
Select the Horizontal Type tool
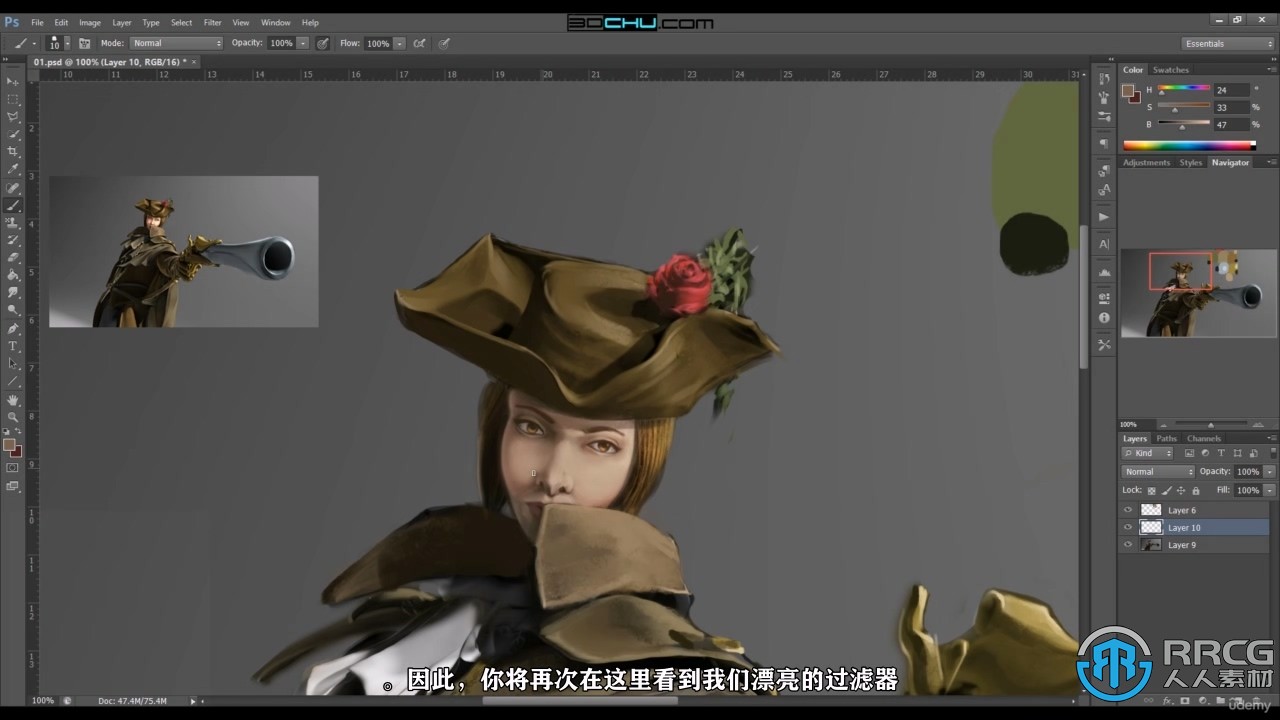(13, 346)
